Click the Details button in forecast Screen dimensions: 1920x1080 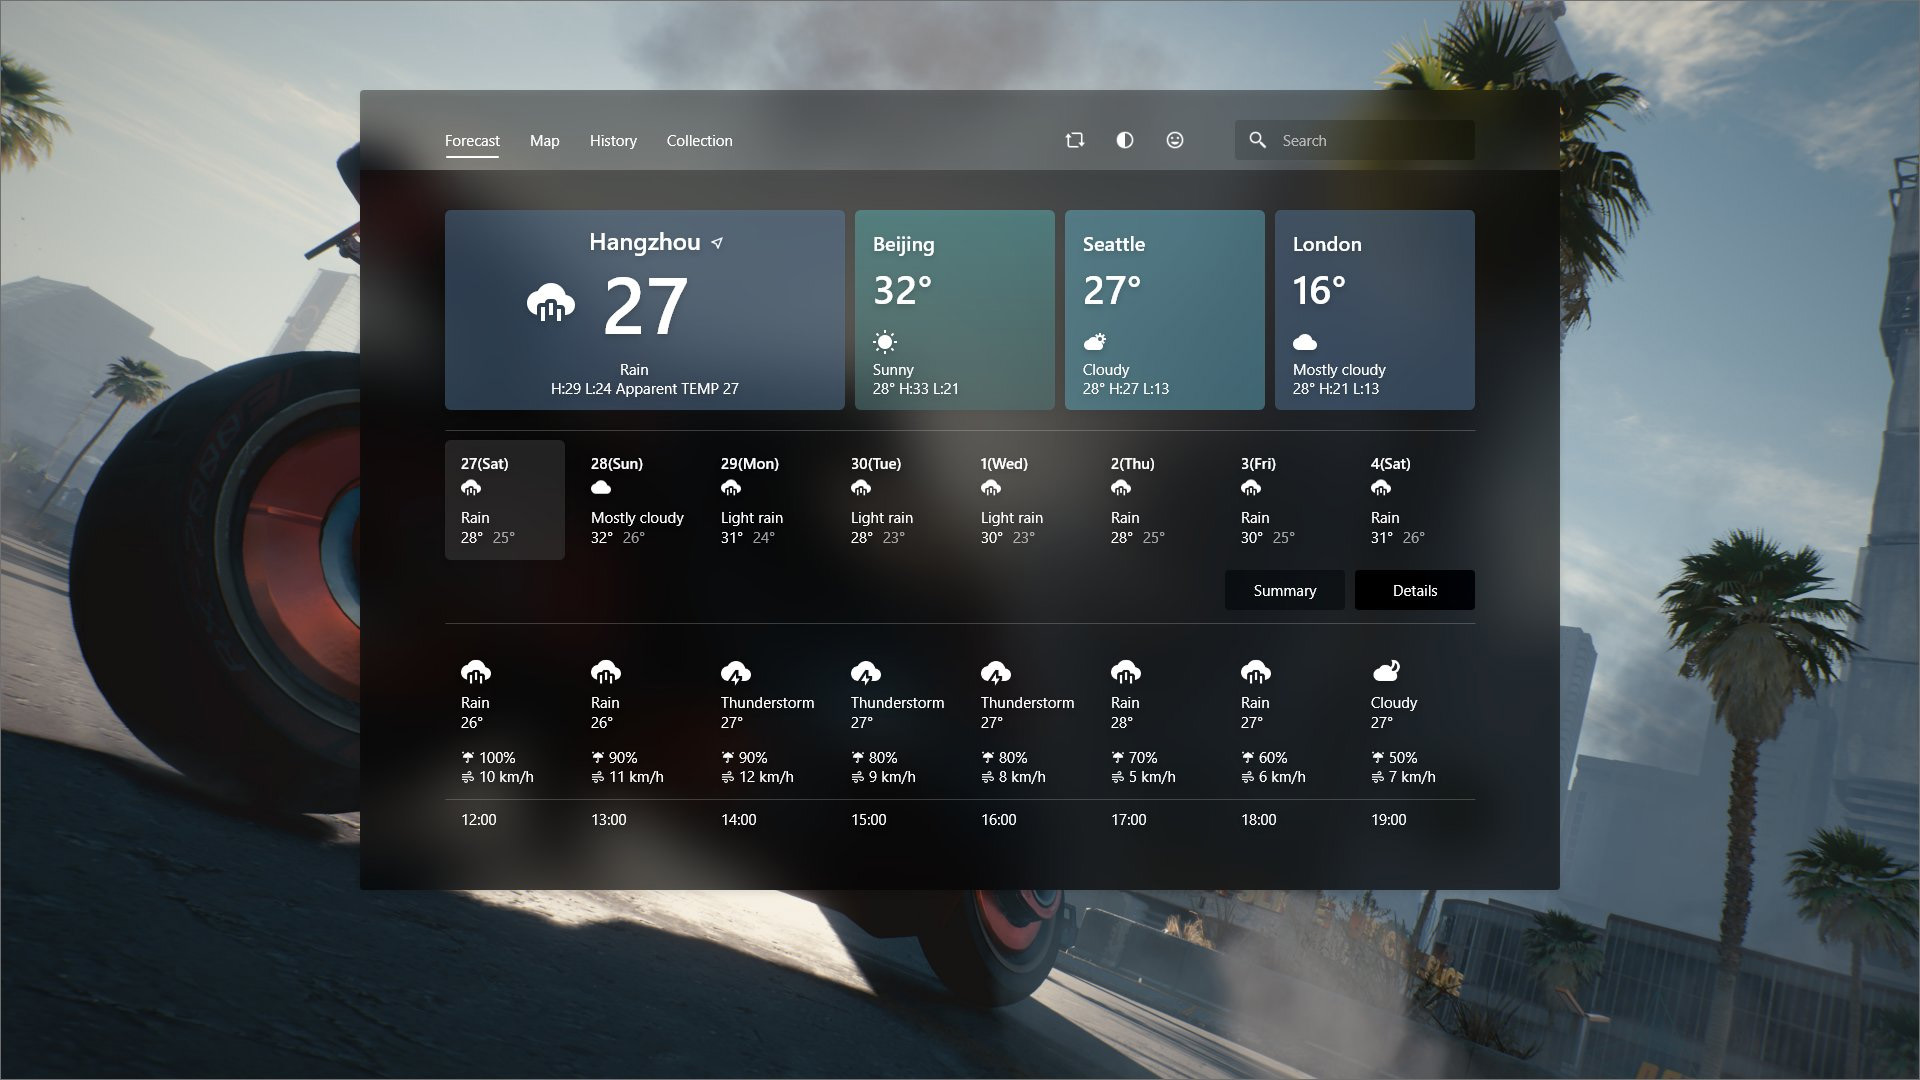point(1415,589)
